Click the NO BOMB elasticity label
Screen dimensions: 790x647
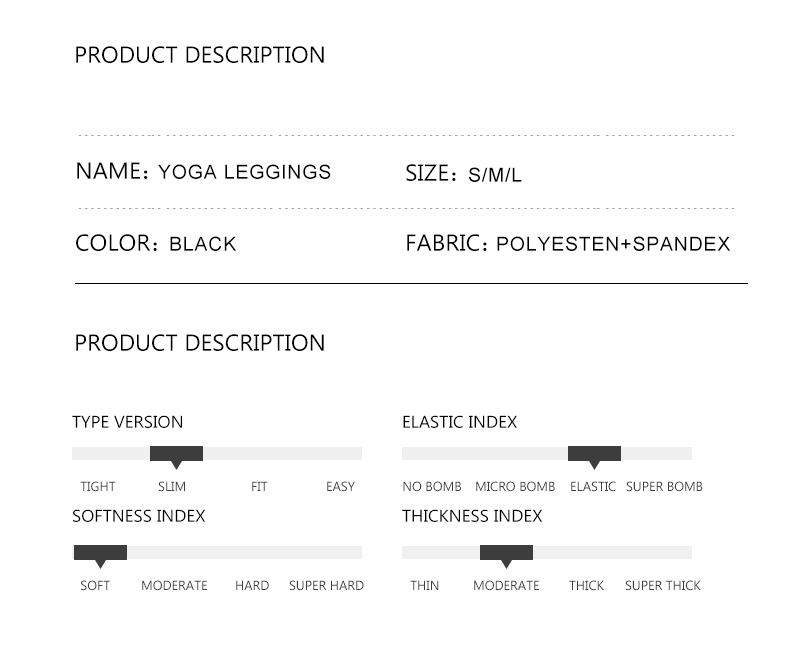click(x=432, y=487)
